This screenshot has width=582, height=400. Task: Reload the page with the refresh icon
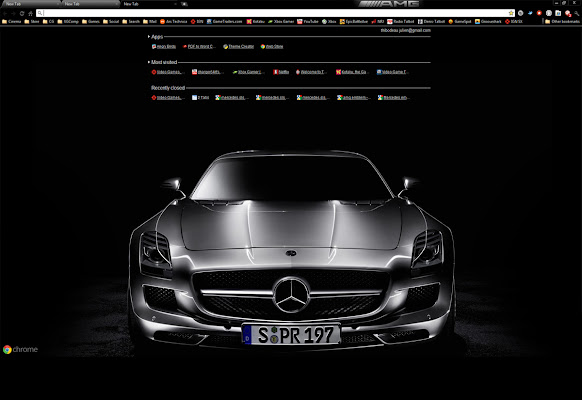point(22,13)
